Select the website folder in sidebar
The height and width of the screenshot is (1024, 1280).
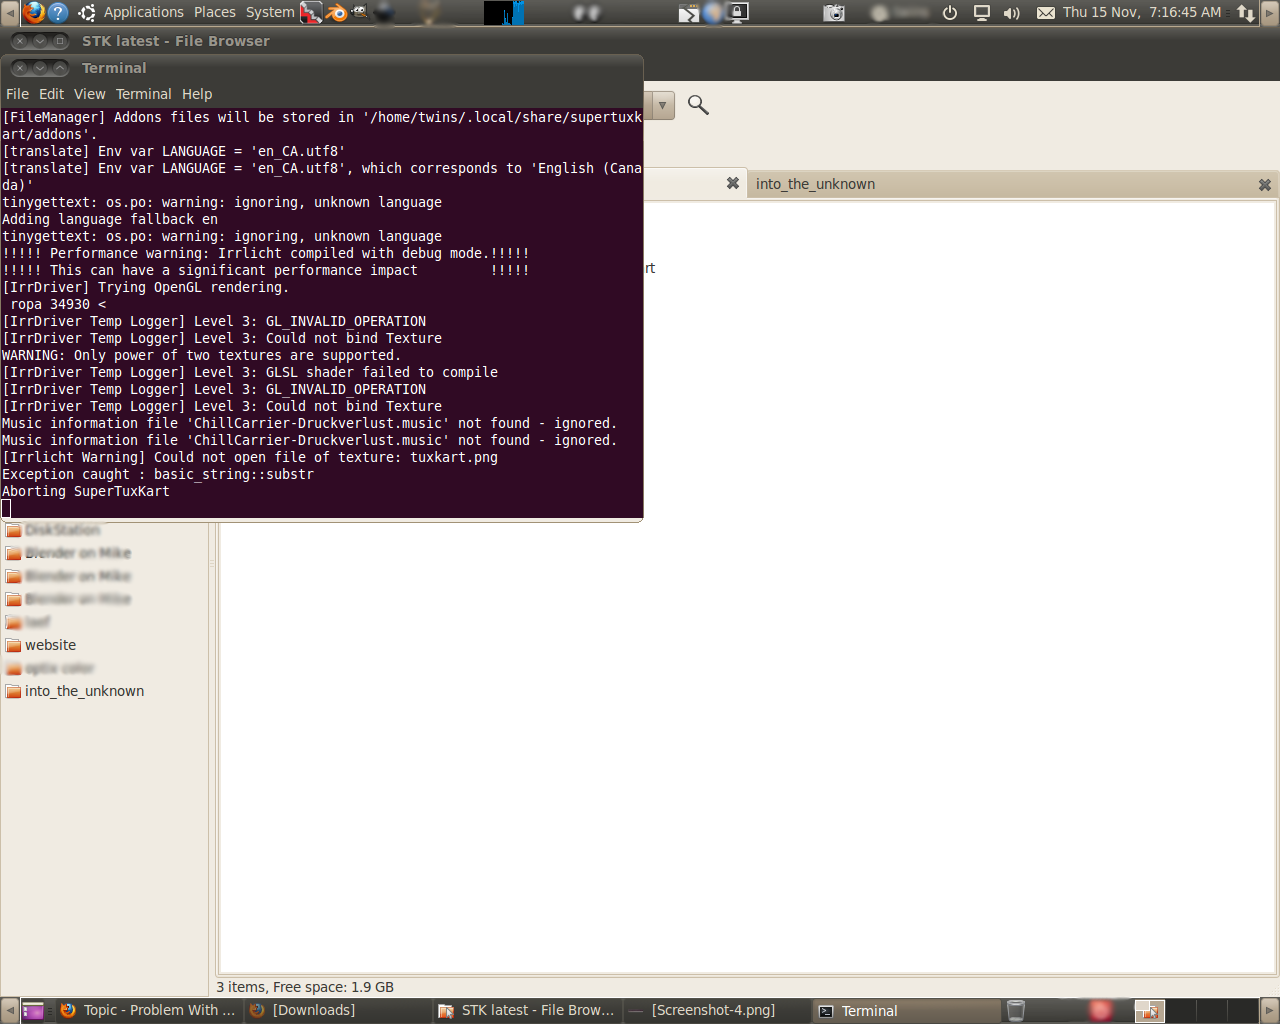coord(50,645)
